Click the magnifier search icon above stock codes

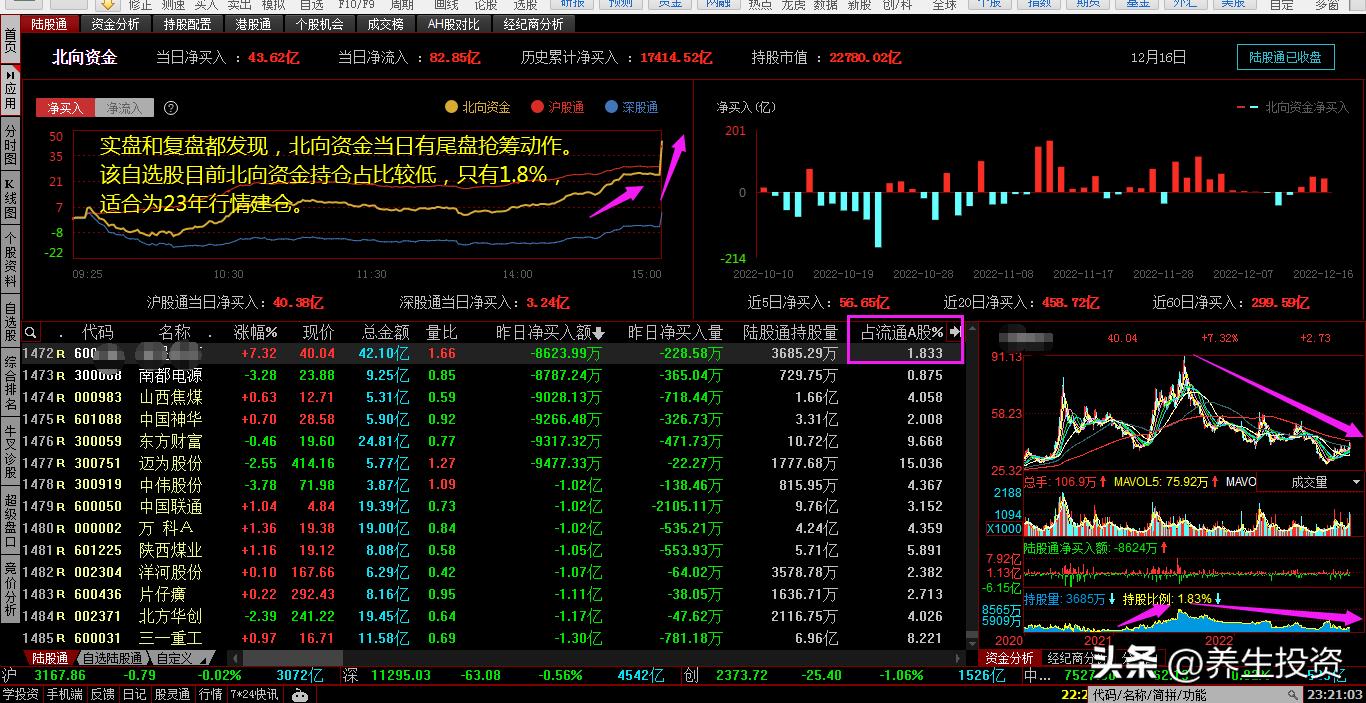click(28, 331)
